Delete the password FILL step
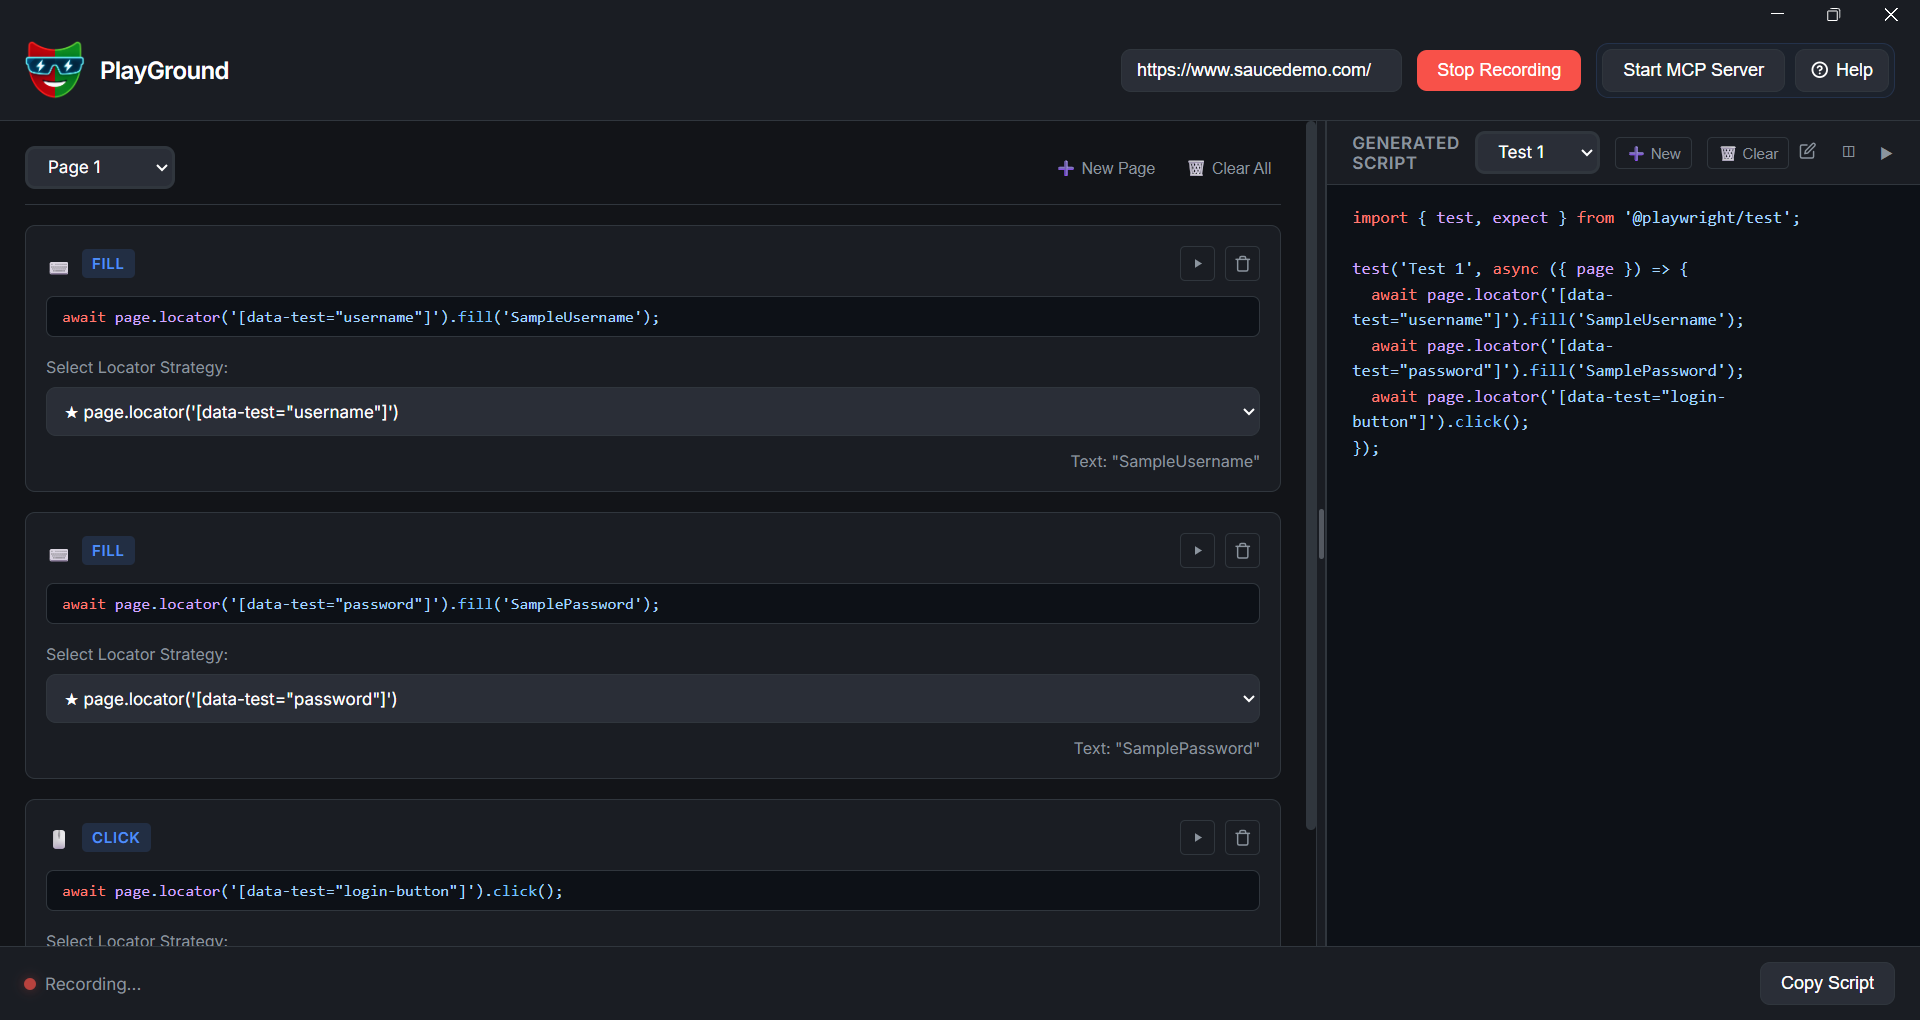Screen dimensions: 1920x1020 [x=1242, y=551]
